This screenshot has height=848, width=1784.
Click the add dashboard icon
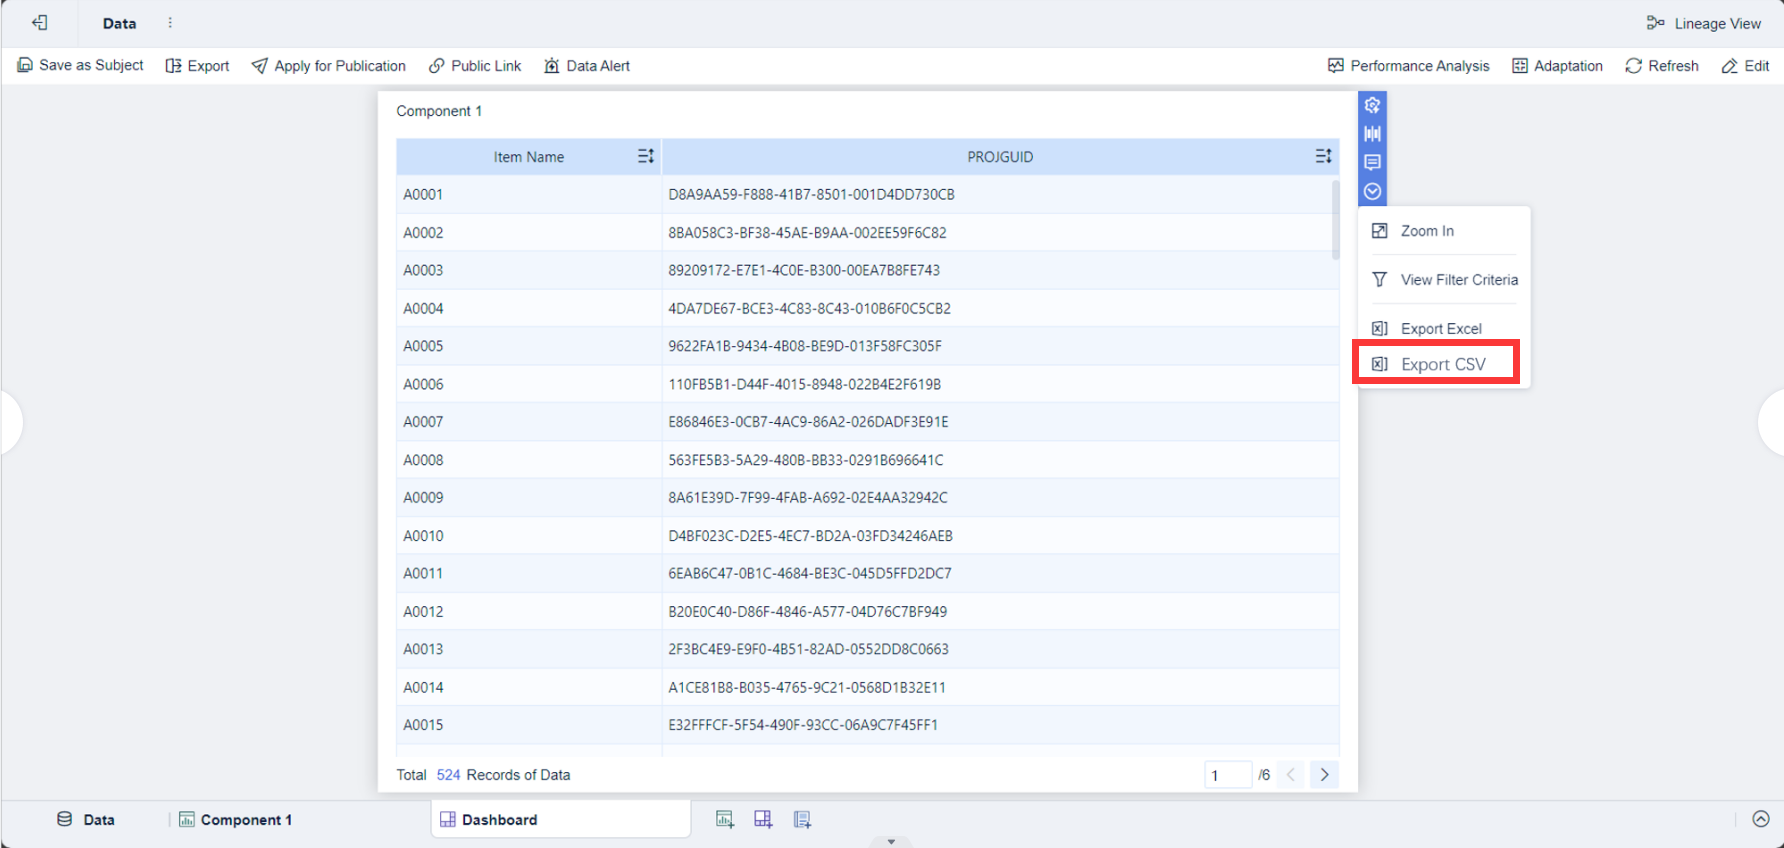tap(763, 819)
